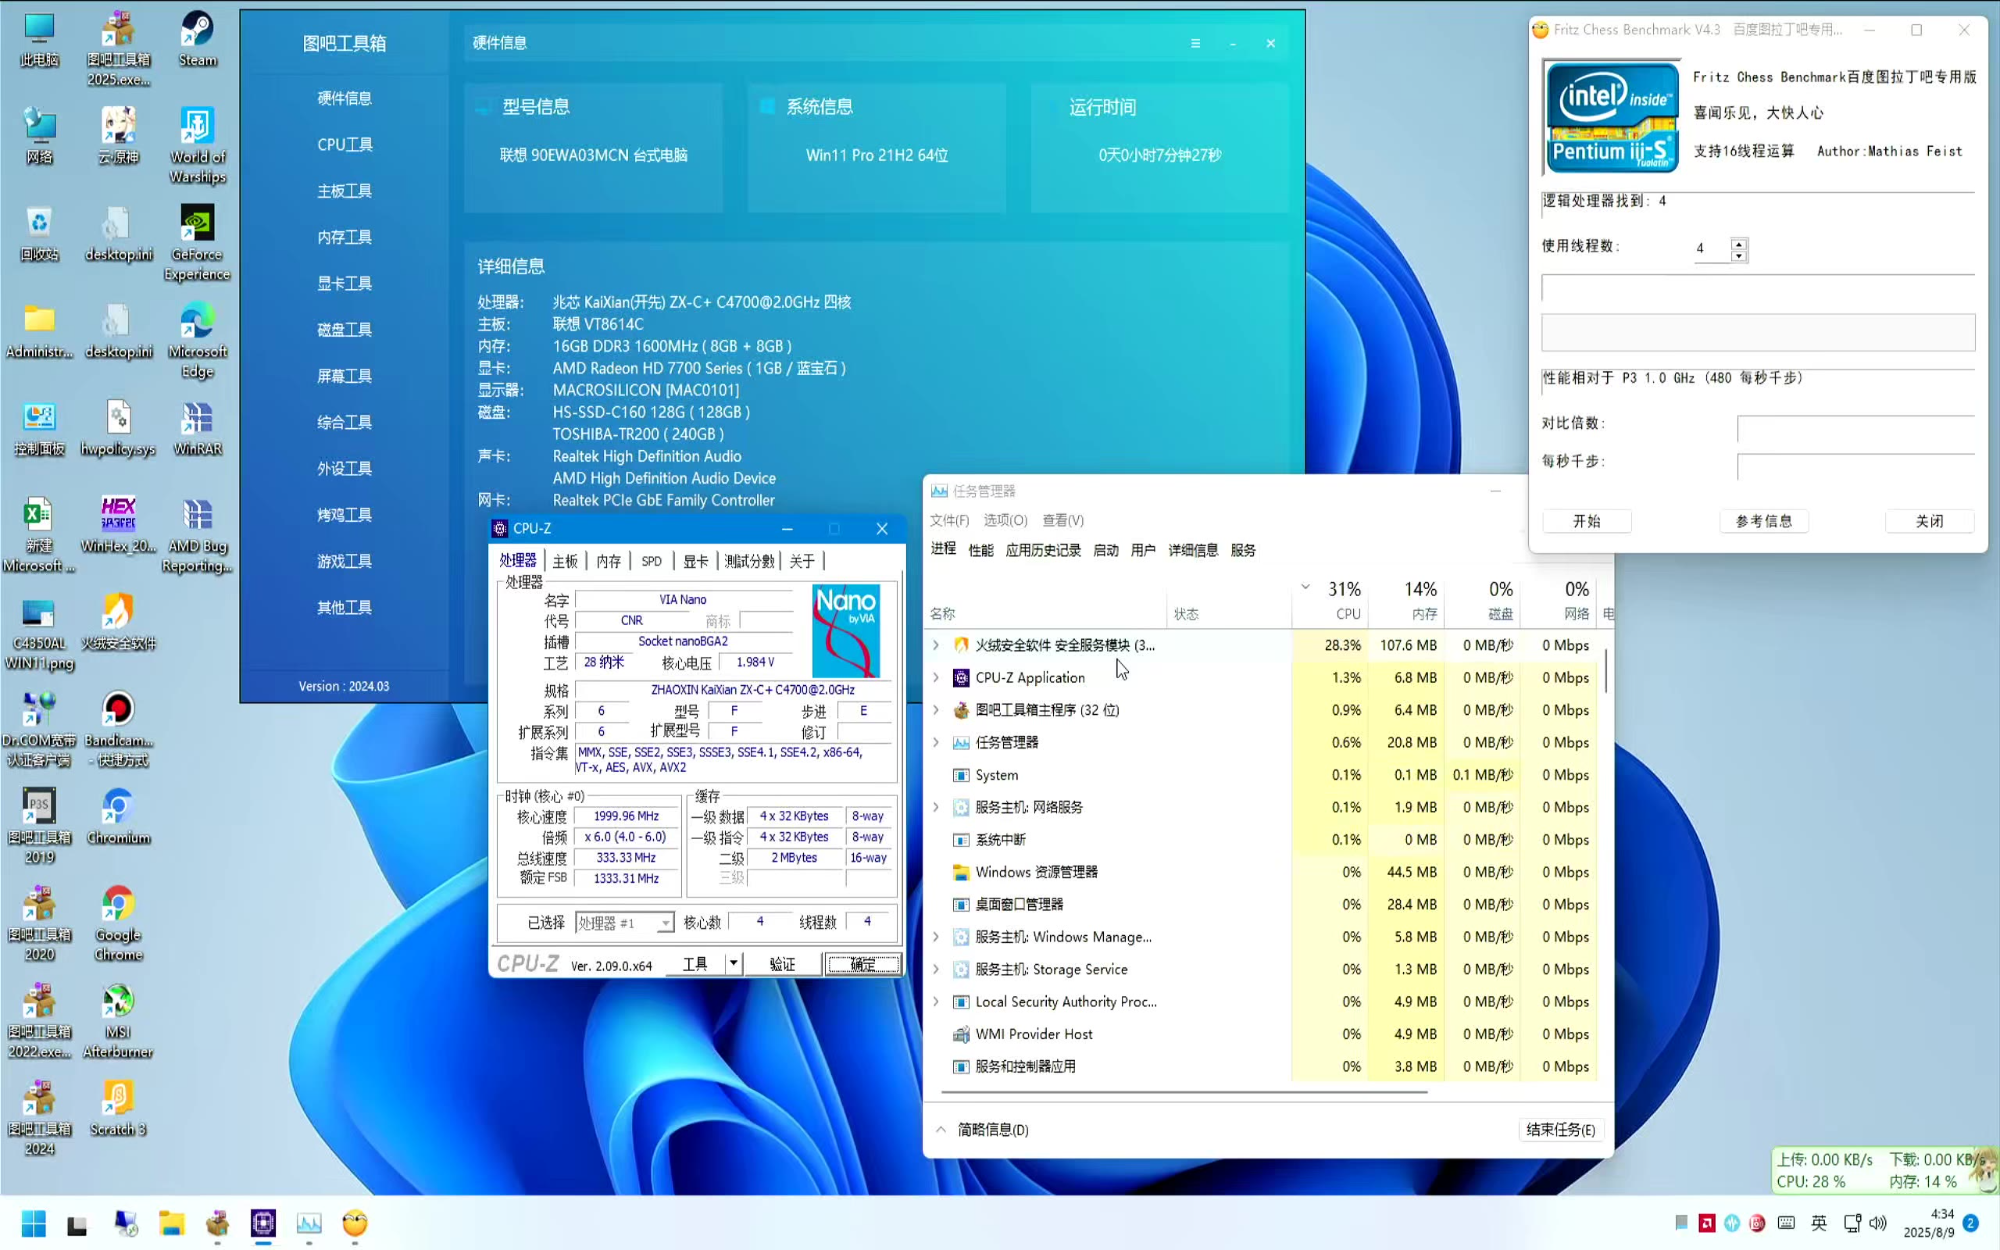Click 关闭 button in Fritz Chess Benchmark
This screenshot has height=1250, width=2000.
coord(1930,521)
